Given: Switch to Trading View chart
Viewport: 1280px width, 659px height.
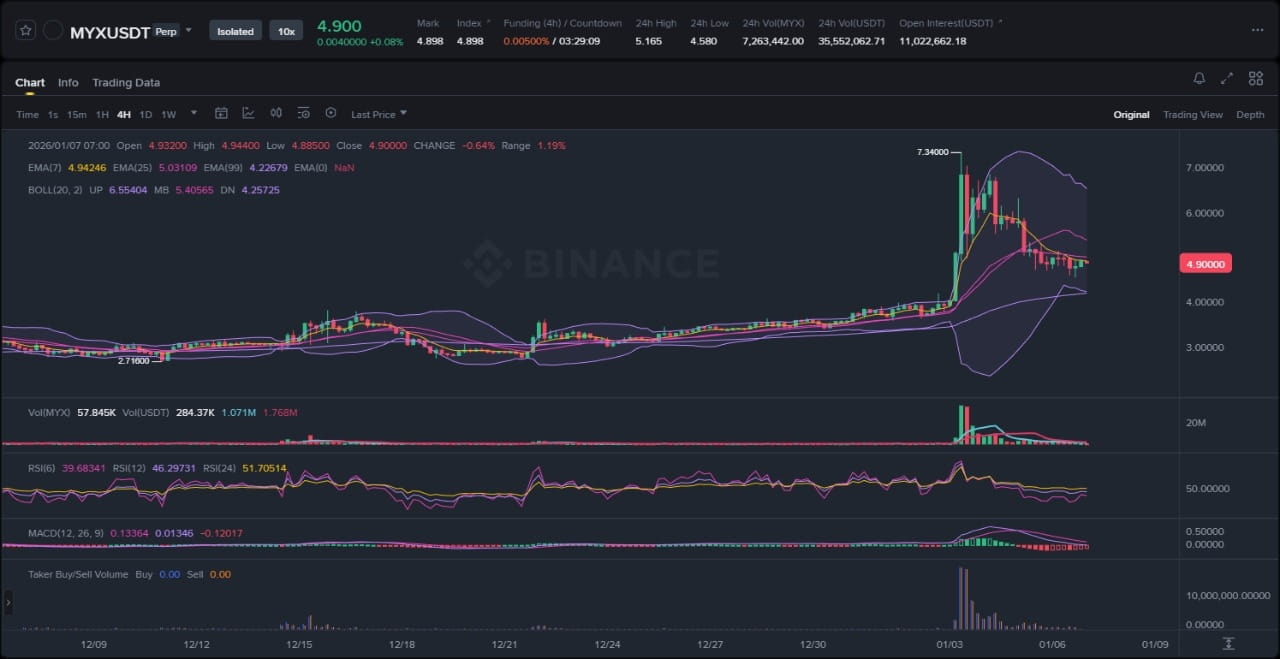Looking at the screenshot, I should tap(1192, 115).
